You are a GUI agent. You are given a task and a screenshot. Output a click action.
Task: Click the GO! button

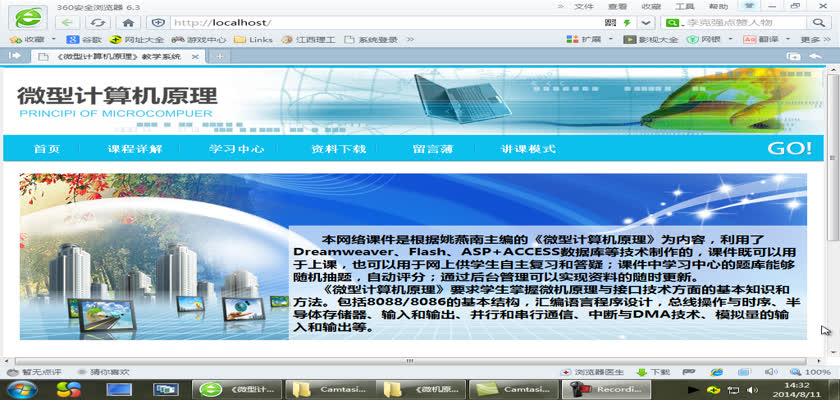click(x=790, y=148)
